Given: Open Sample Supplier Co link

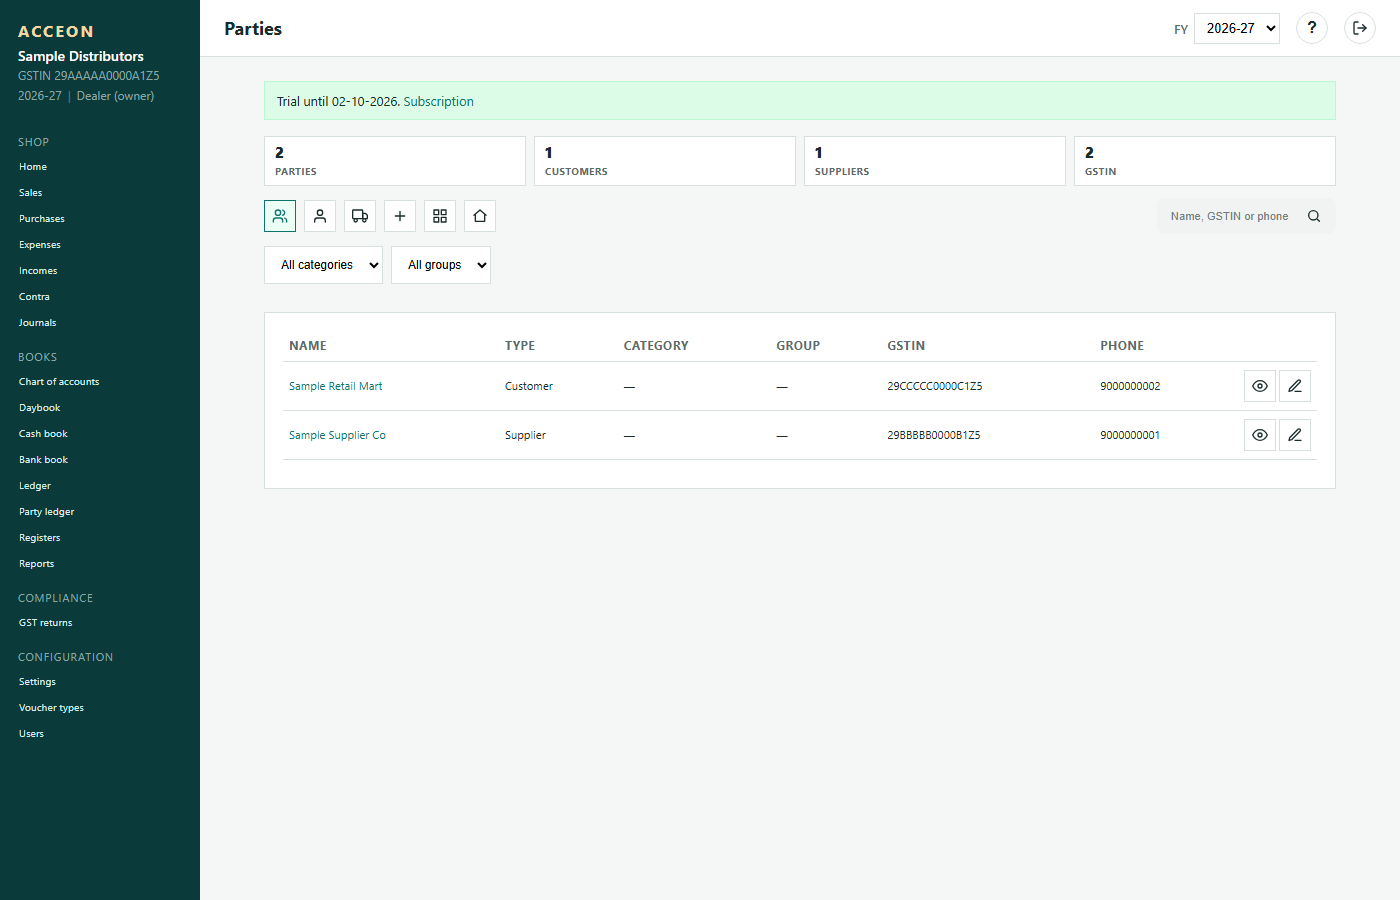Looking at the screenshot, I should click(337, 435).
